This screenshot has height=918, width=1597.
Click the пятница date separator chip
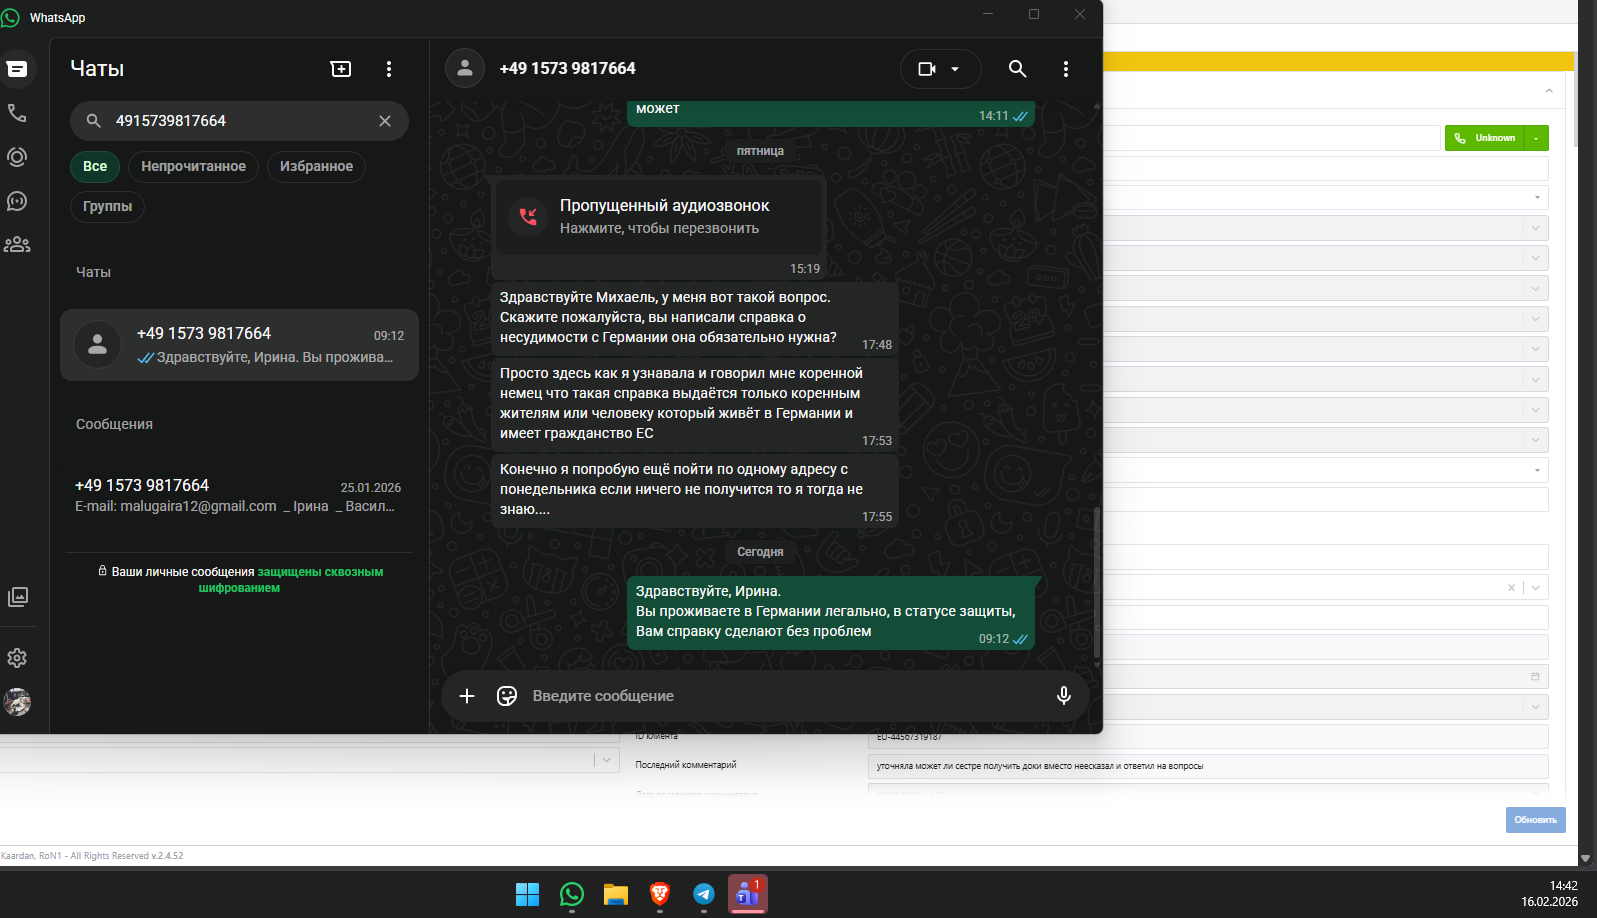tap(760, 151)
